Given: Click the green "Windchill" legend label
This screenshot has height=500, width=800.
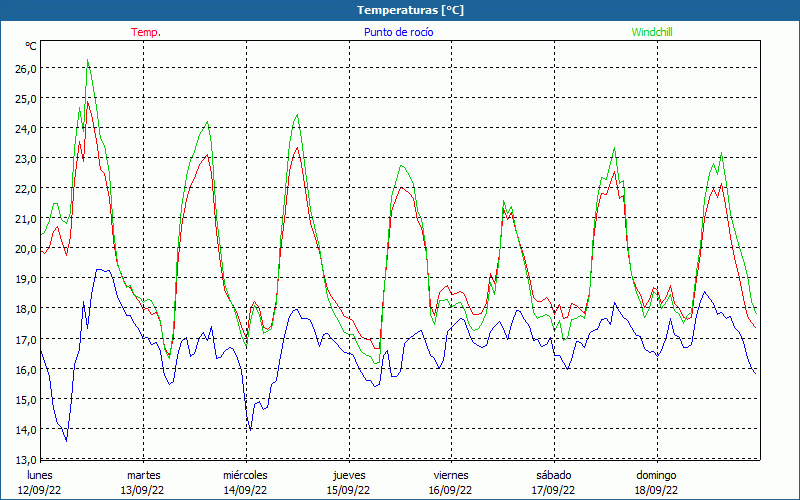Looking at the screenshot, I should 652,32.
